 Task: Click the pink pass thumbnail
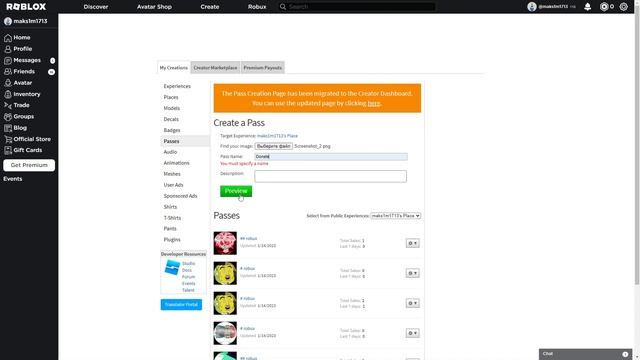point(225,243)
